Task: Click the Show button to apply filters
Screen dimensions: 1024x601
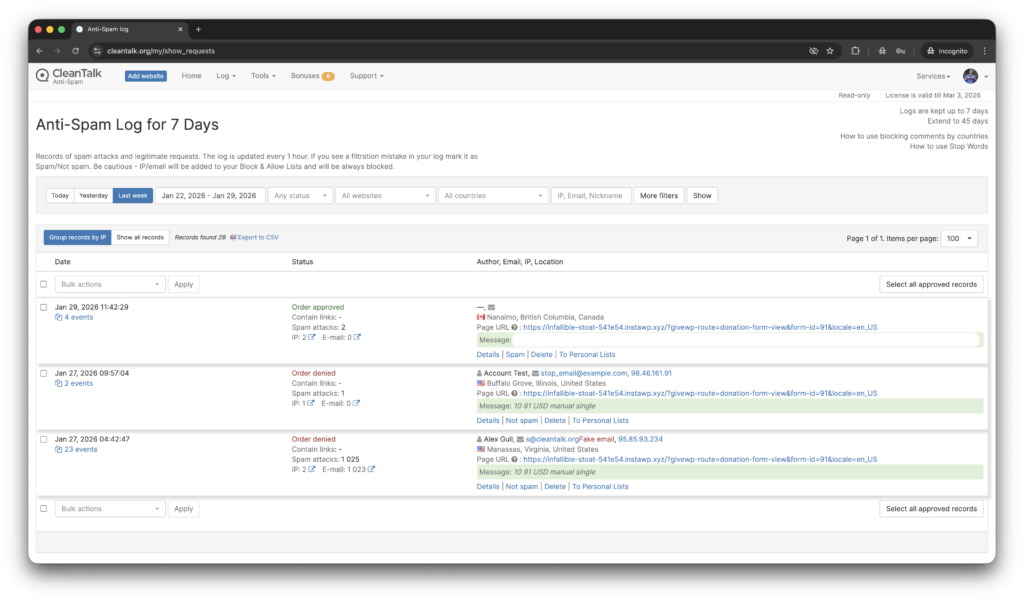Action: 701,195
